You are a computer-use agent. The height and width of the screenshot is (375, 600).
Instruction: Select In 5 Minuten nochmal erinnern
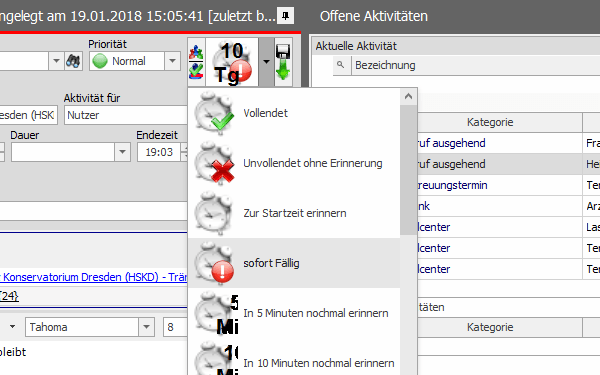pos(294,313)
